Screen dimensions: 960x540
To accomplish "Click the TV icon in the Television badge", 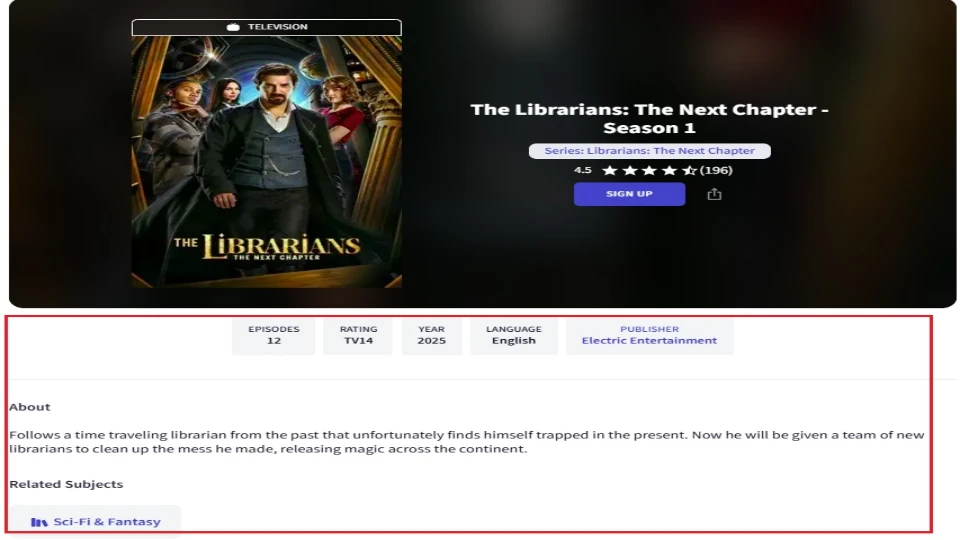I will (233, 27).
